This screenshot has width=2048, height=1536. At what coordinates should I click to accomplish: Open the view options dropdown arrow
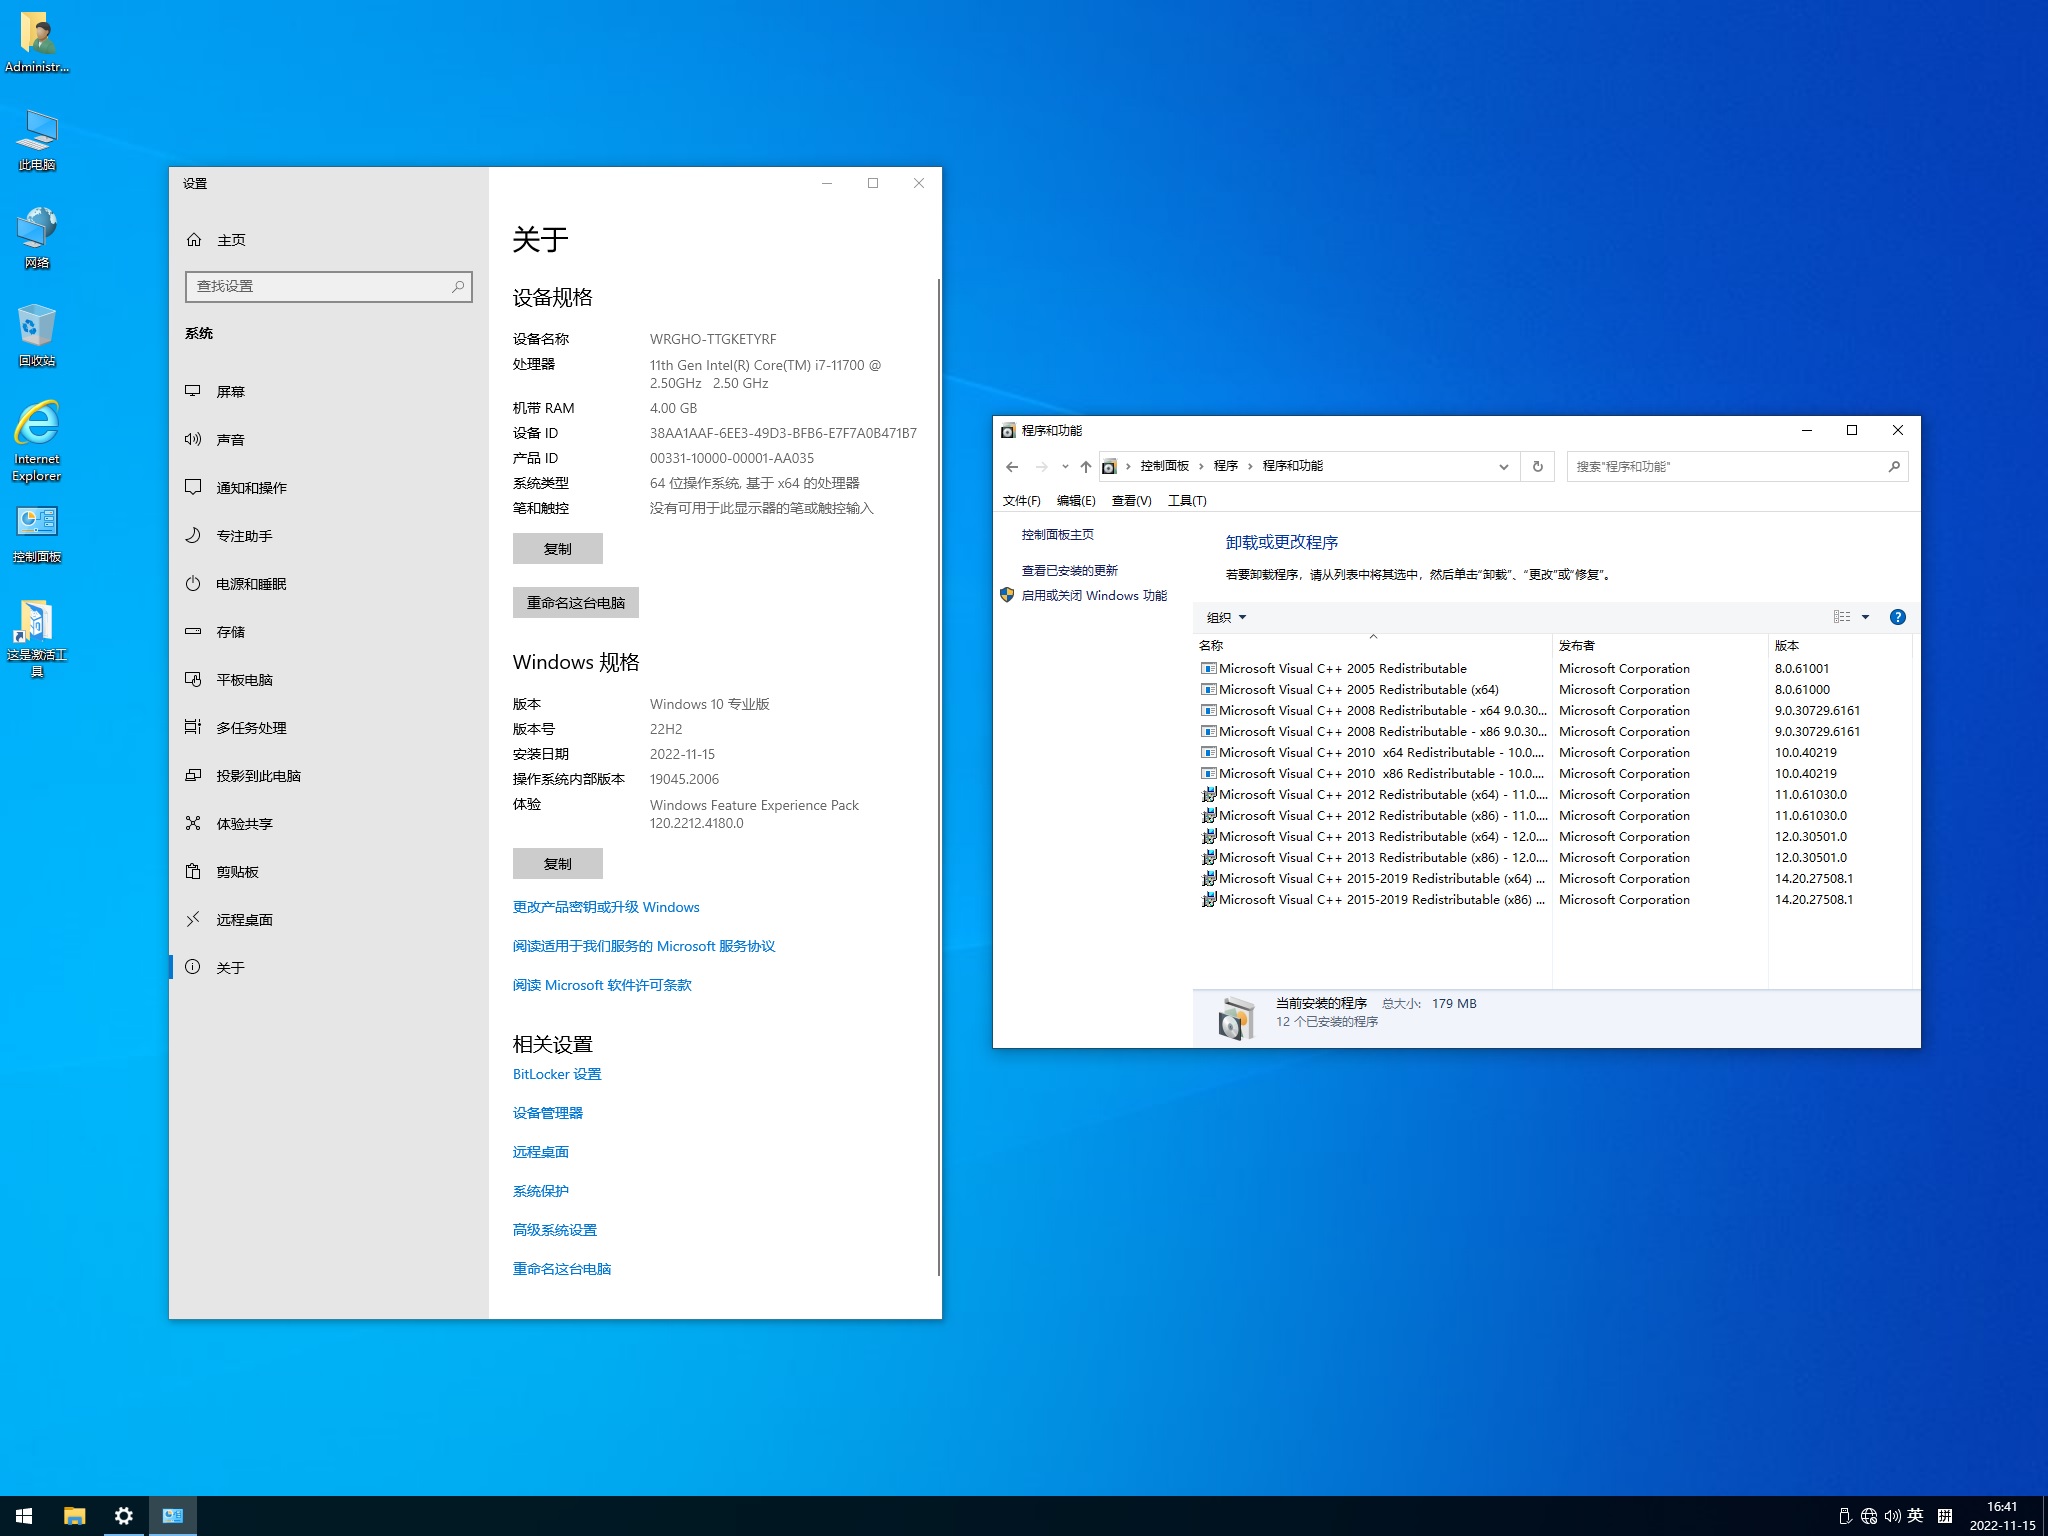pos(1865,617)
